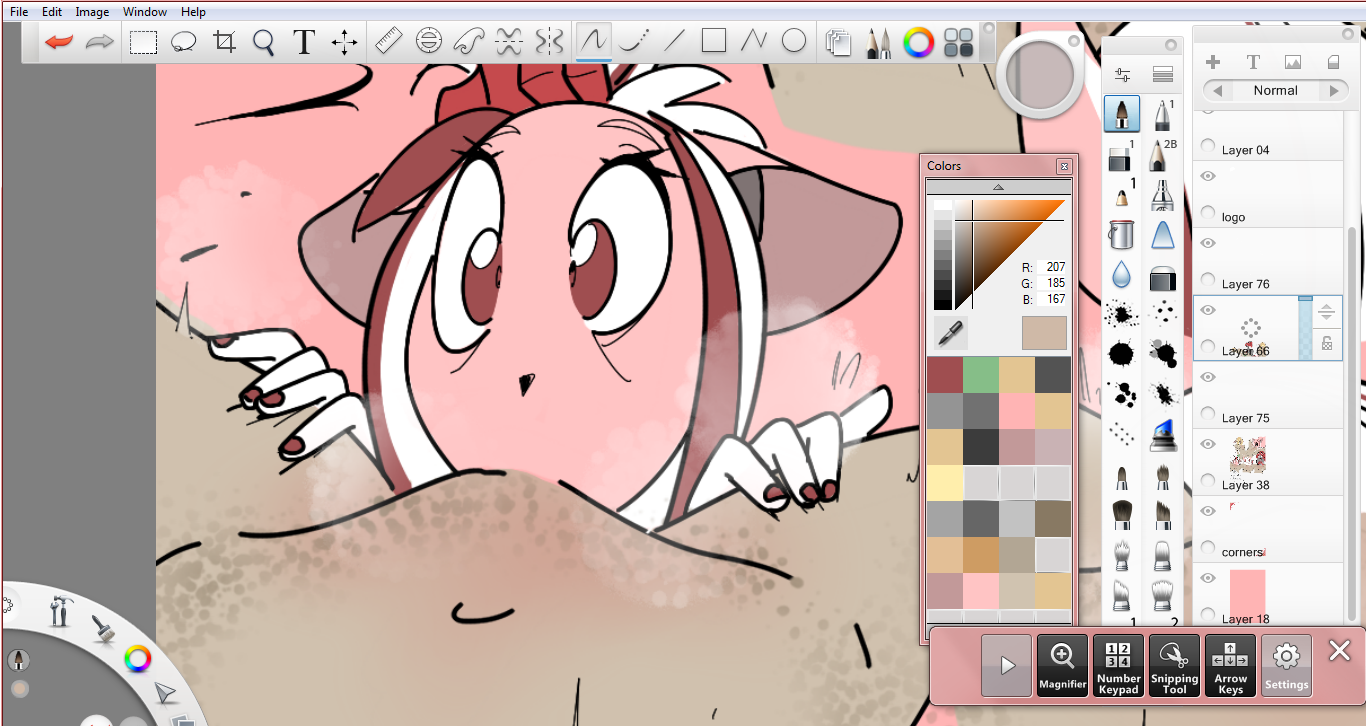Open the Window menu
Image resolution: width=1366 pixels, height=726 pixels.
pyautogui.click(x=145, y=12)
